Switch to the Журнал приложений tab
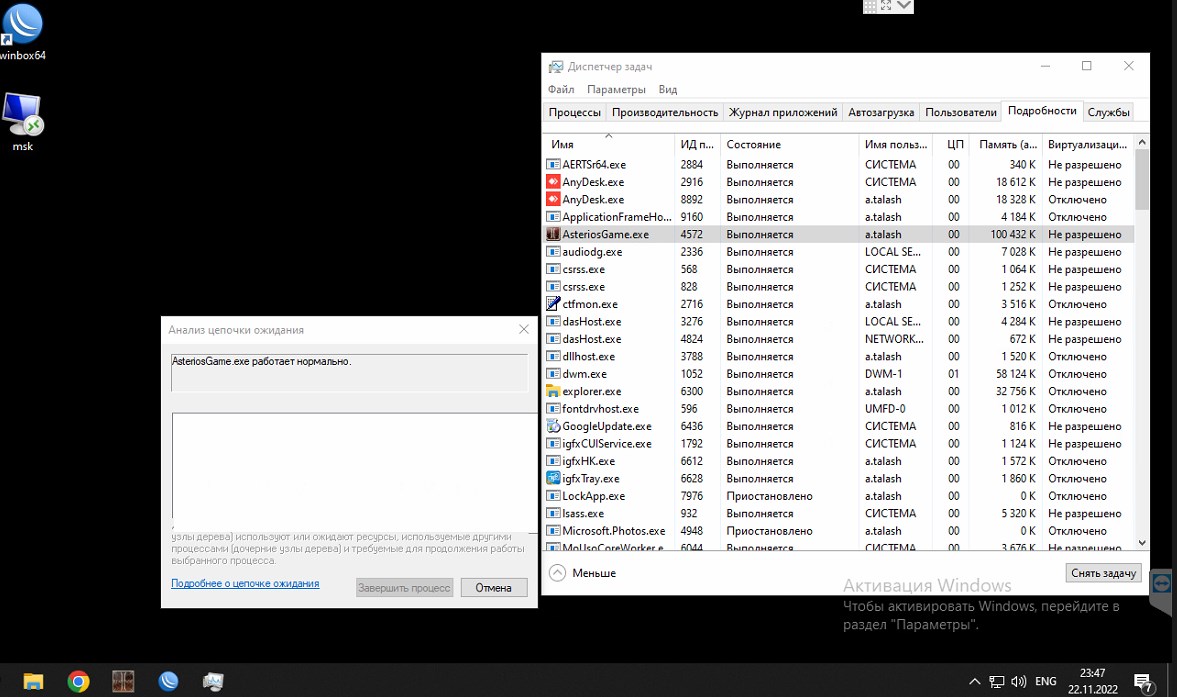1177x697 pixels. point(783,112)
